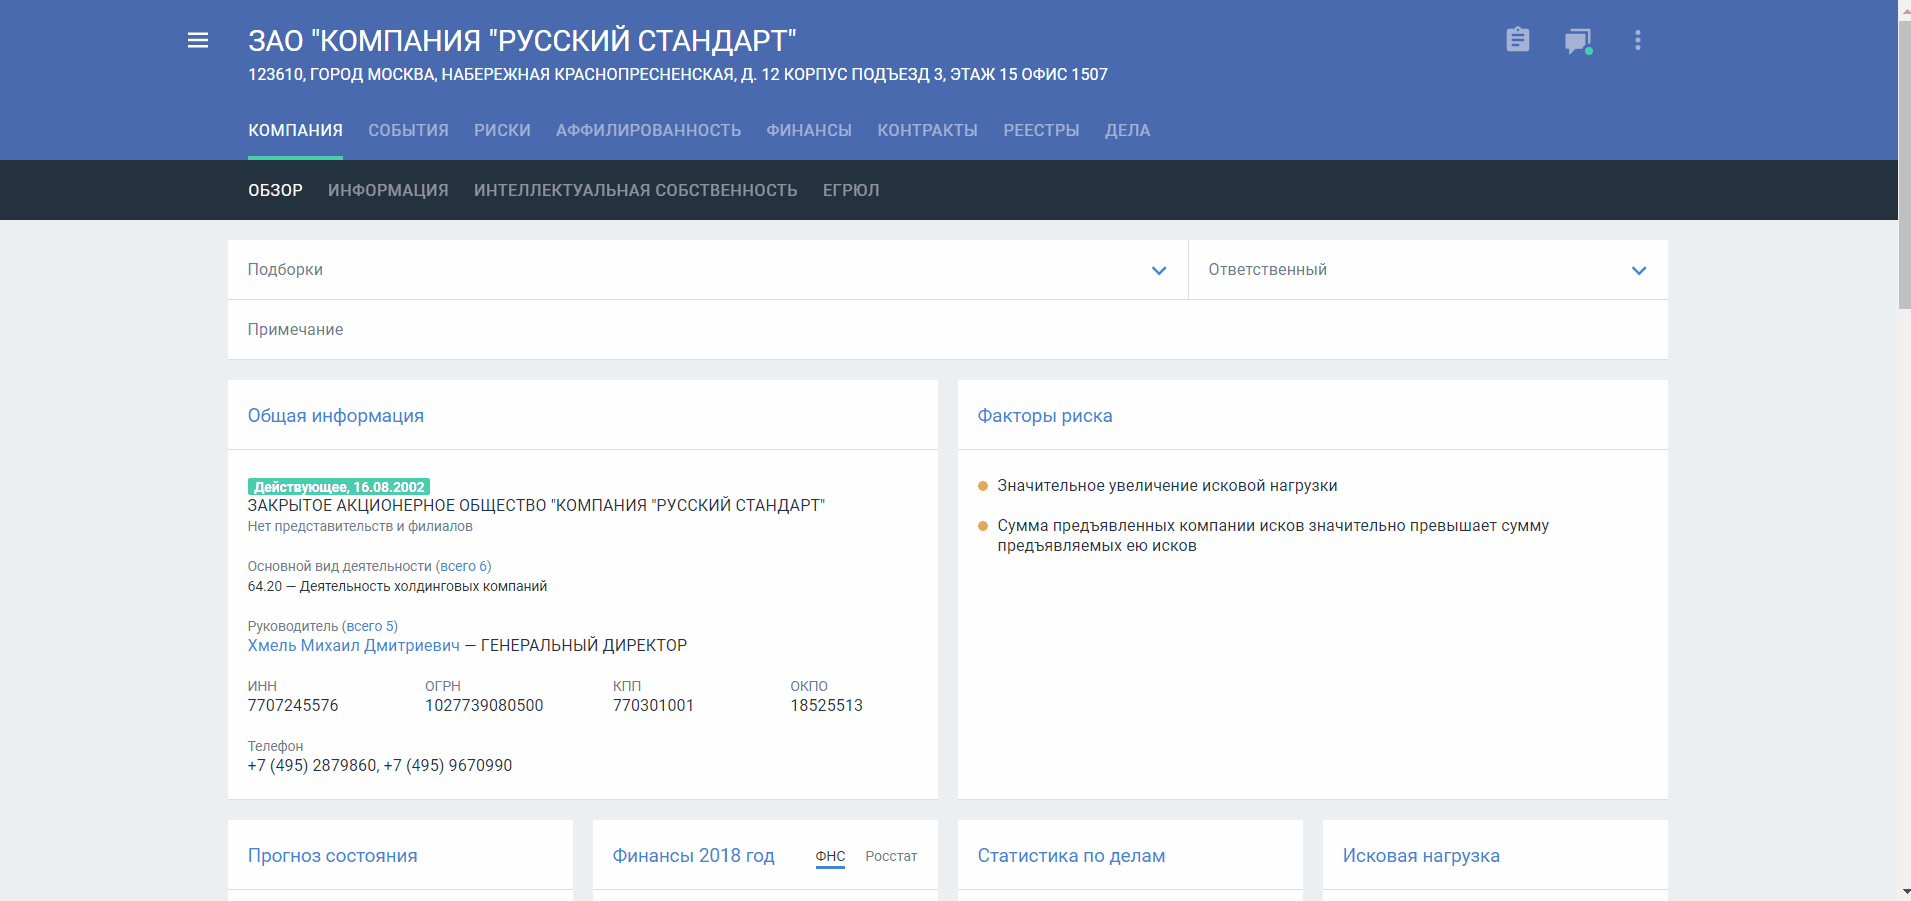
Task: Open the three-dot more options menu
Action: [x=1637, y=40]
